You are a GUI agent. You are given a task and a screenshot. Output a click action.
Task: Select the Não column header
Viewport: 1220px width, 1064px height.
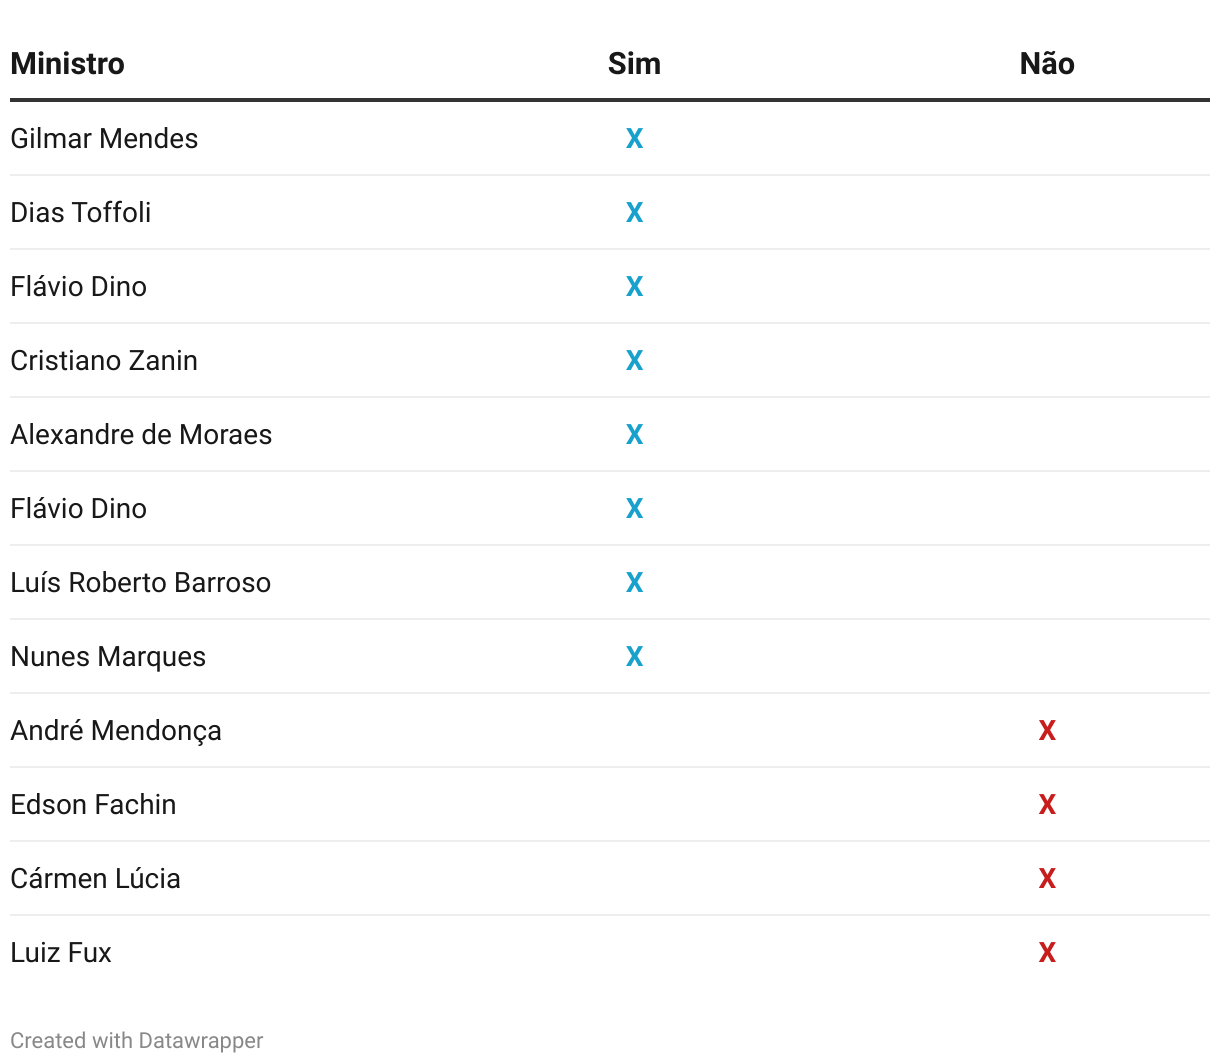click(x=1047, y=64)
